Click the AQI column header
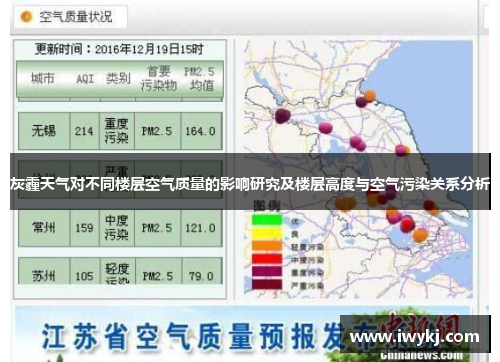This screenshot has height=362, width=500. coord(85,79)
